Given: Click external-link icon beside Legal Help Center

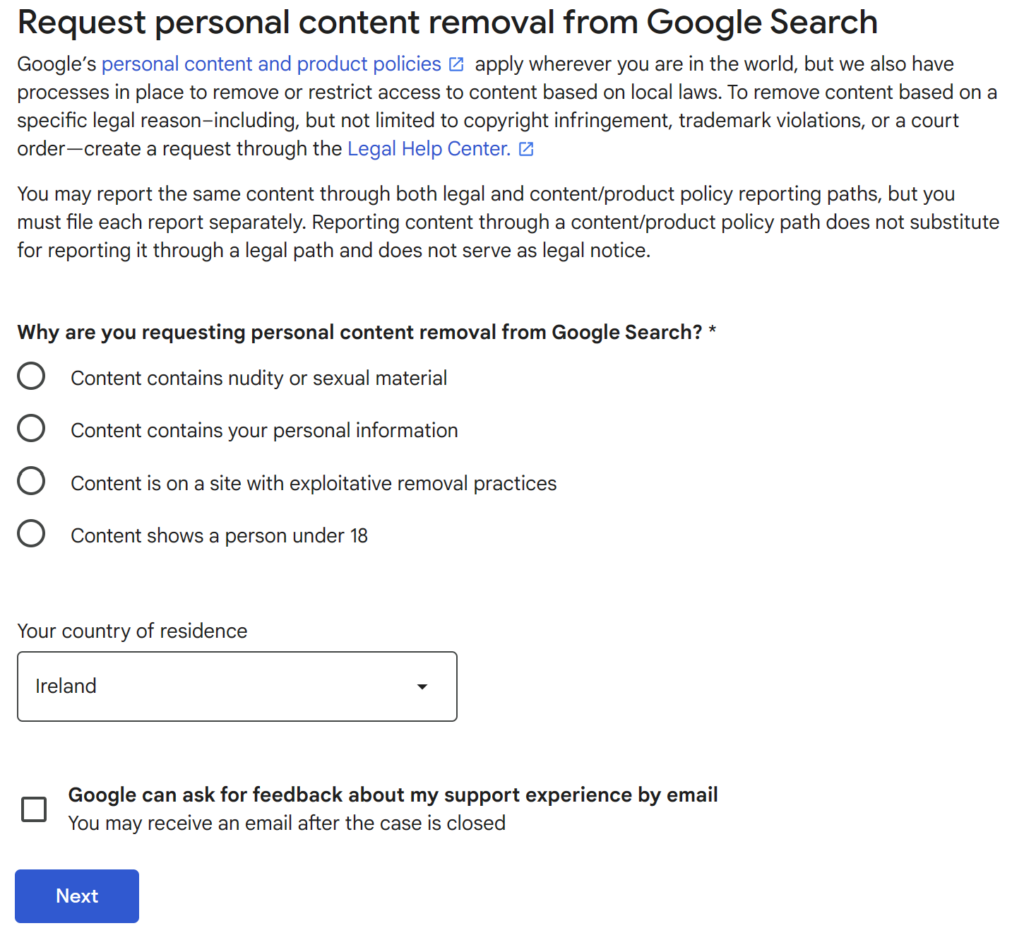Looking at the screenshot, I should click(527, 148).
